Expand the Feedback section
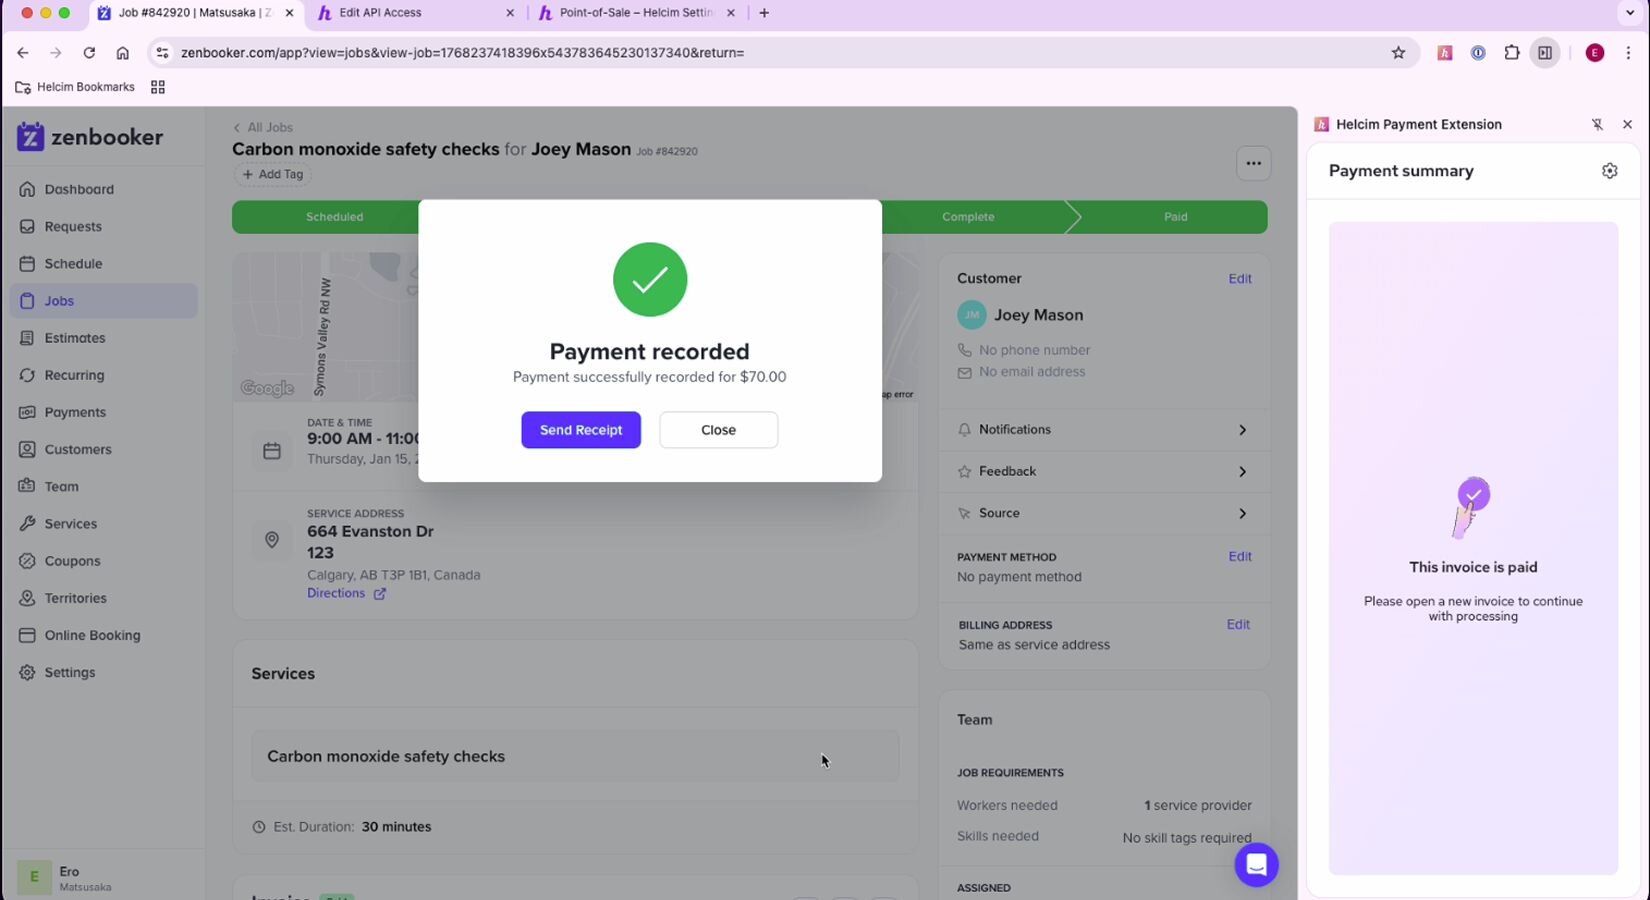Viewport: 1650px width, 900px height. (1104, 472)
